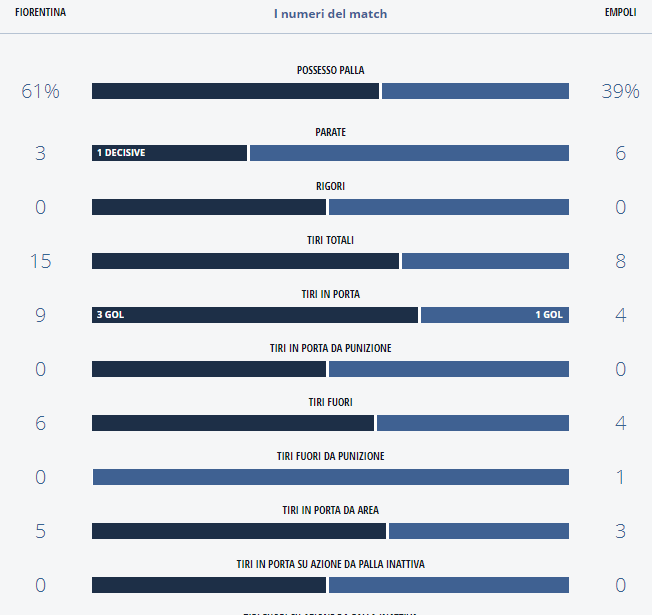The image size is (652, 615).
Task: Click the '1 DECISIVE' saves bar segment
Action: [169, 153]
